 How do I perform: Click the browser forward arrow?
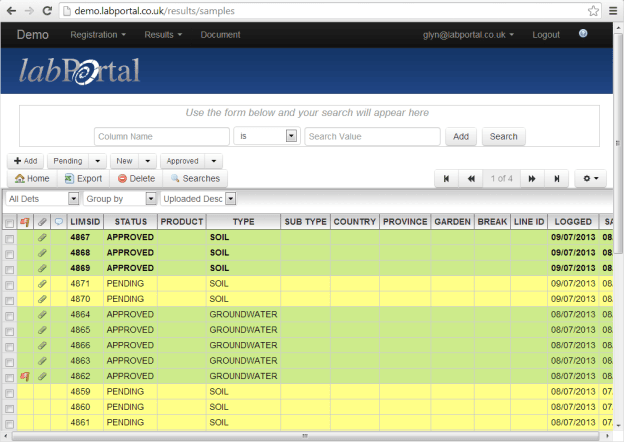(29, 11)
